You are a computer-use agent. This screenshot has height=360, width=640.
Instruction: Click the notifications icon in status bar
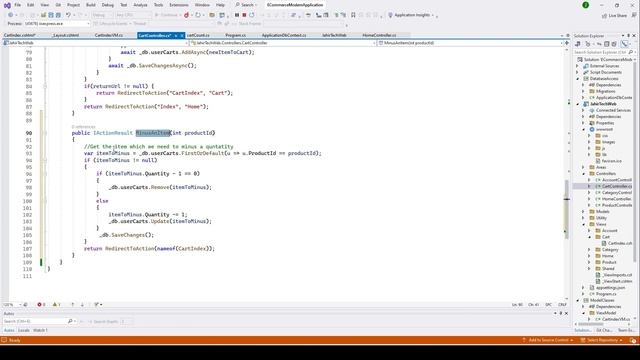(x=633, y=340)
